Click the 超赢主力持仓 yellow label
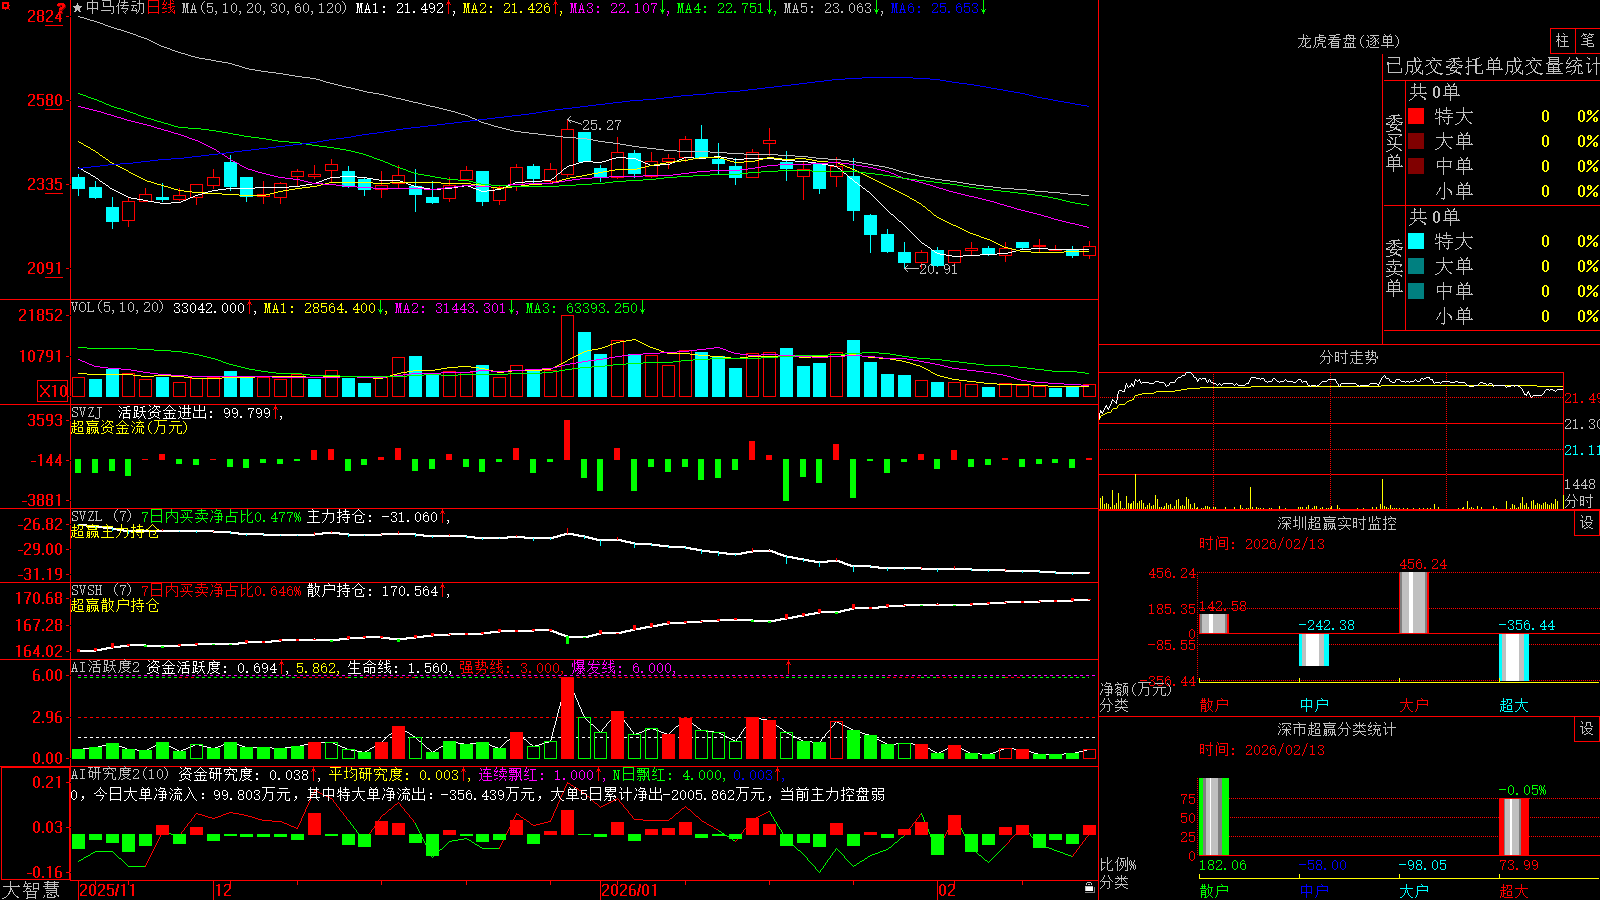This screenshot has width=1600, height=900. click(x=115, y=531)
